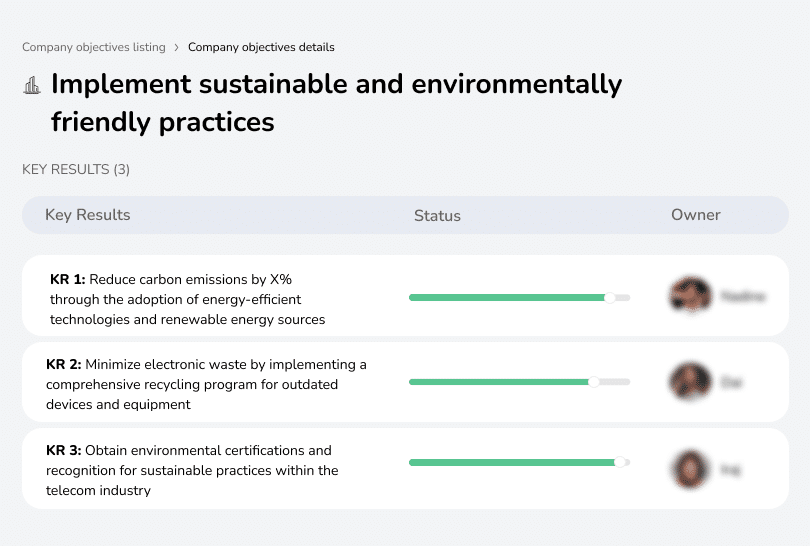Click the KR 3 progress slider handle
Viewport: 810px width, 546px height.
tap(620, 462)
